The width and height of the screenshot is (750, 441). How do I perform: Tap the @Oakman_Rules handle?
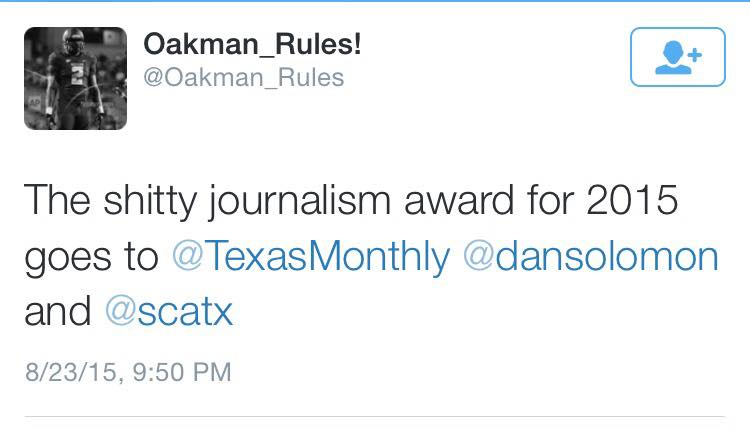[x=244, y=77]
